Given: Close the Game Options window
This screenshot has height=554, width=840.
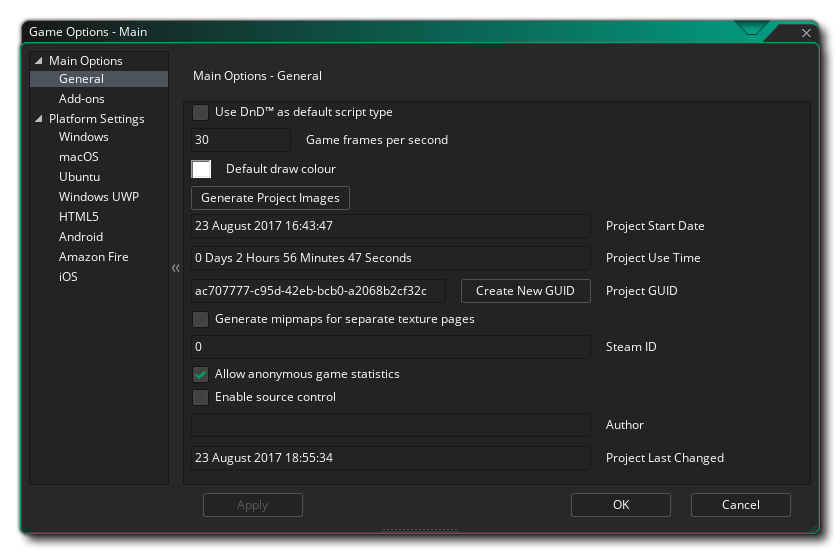Looking at the screenshot, I should pyautogui.click(x=806, y=32).
